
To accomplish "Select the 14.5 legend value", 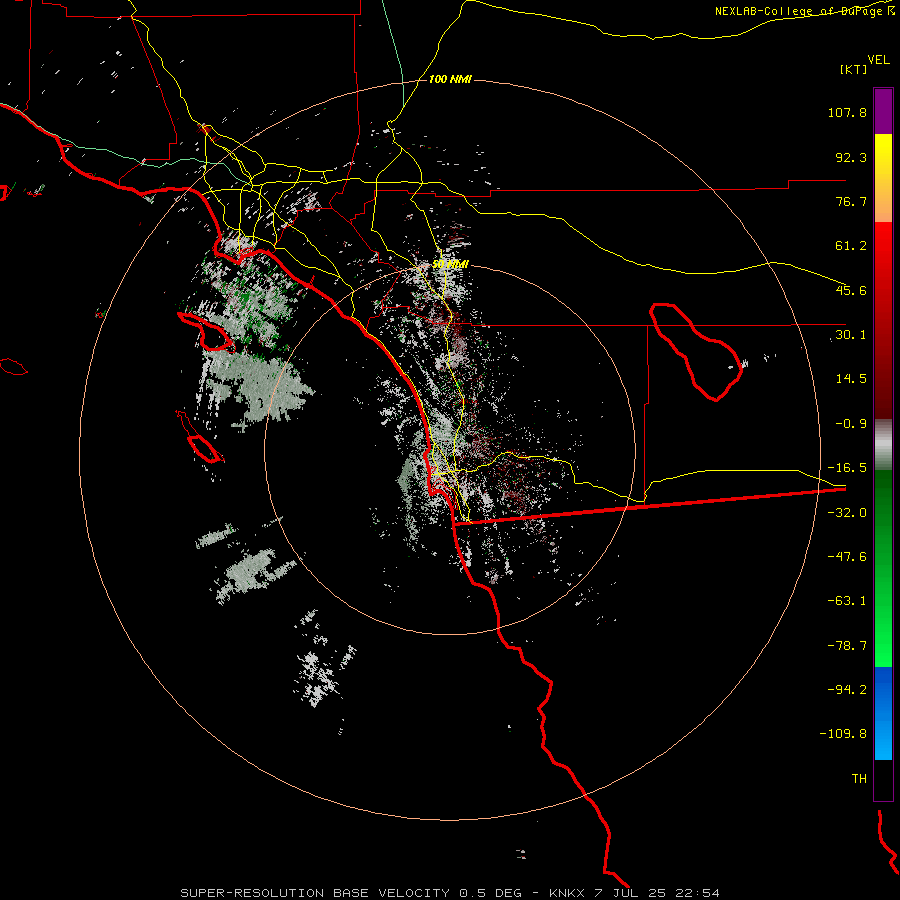I will (x=851, y=379).
